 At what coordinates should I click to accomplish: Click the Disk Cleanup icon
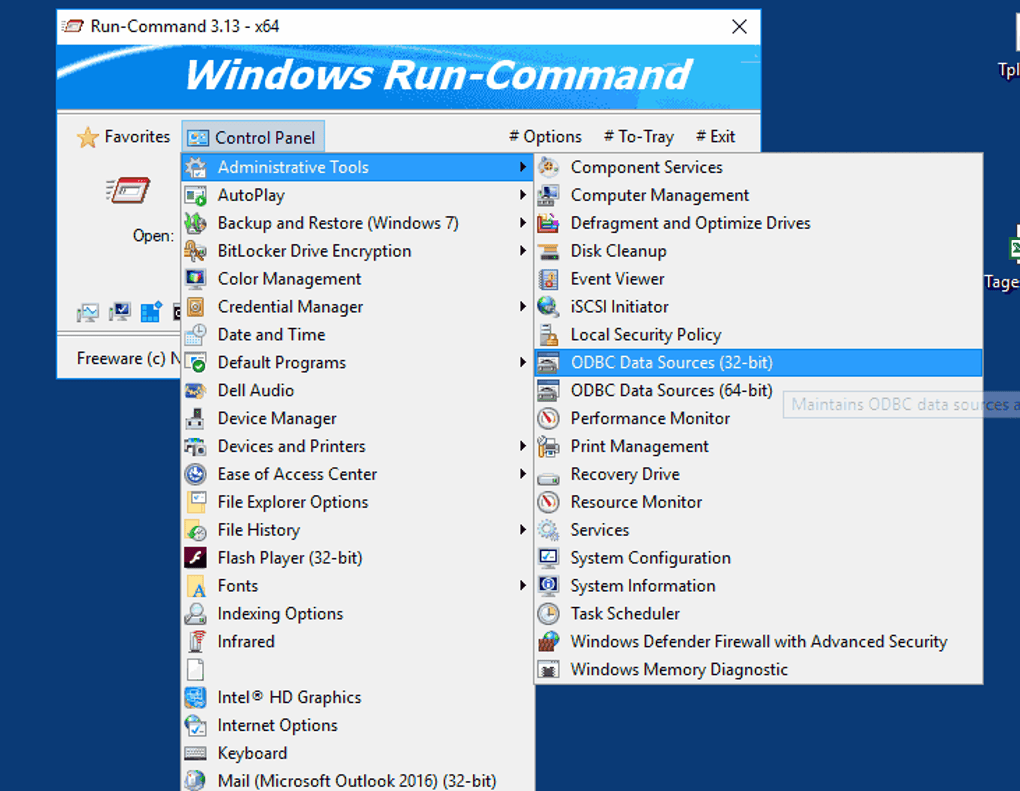tap(548, 251)
